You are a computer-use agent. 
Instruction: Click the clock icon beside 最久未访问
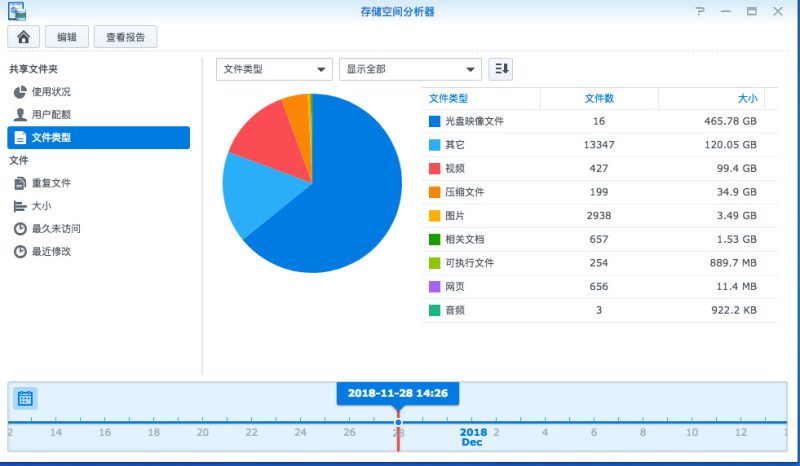(20, 229)
